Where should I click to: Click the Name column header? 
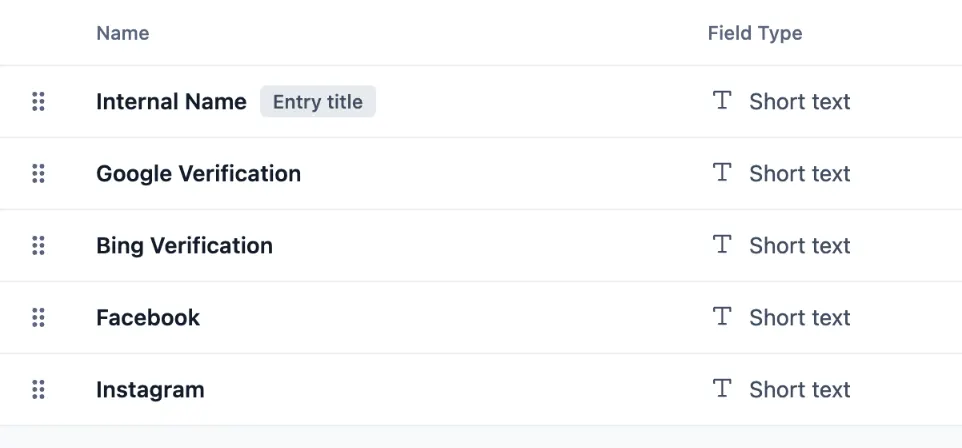(x=123, y=33)
